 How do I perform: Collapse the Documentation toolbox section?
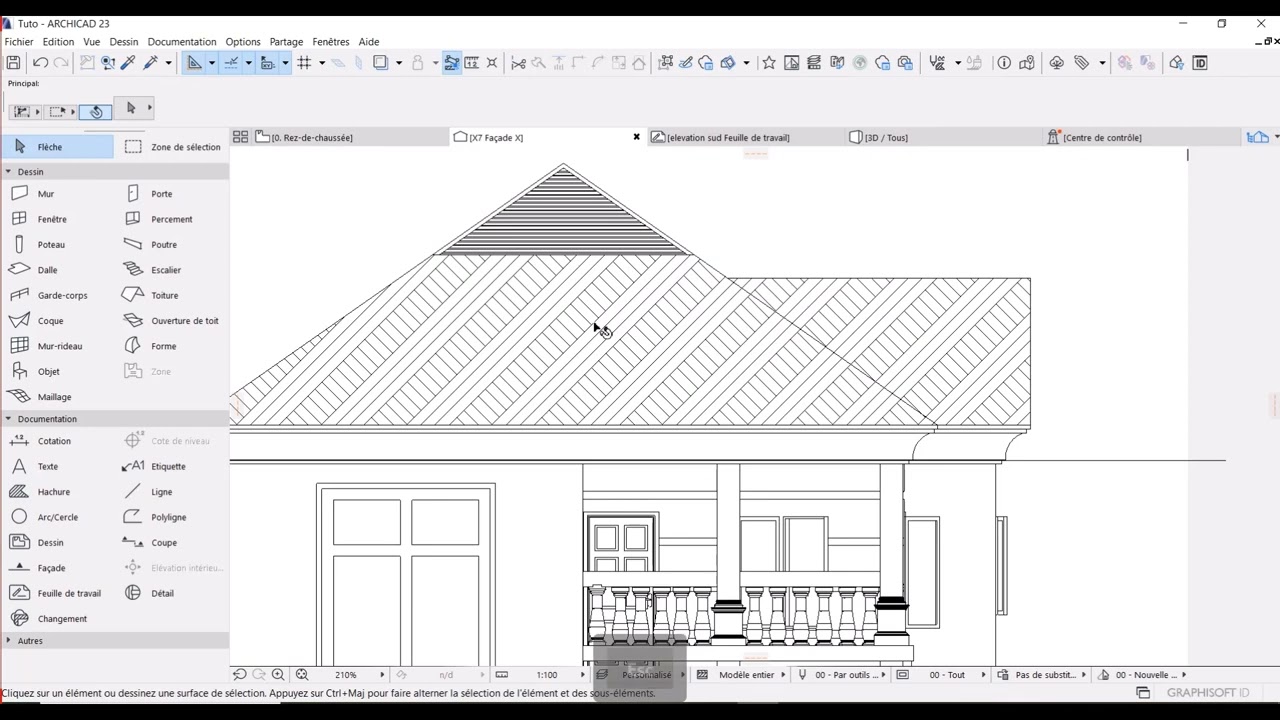(9, 419)
